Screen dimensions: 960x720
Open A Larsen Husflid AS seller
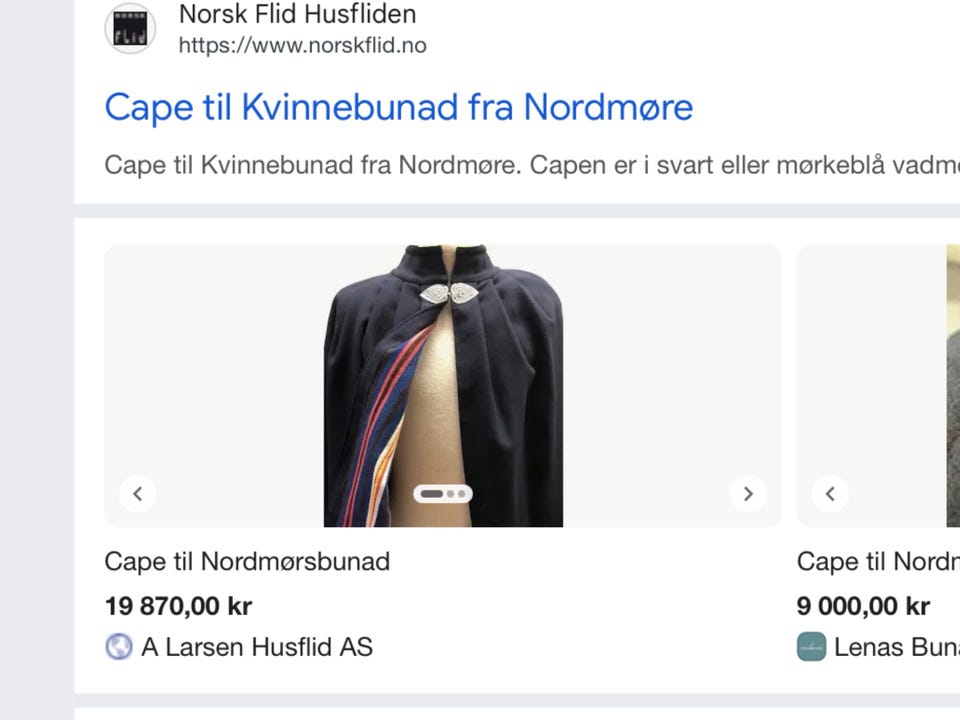tap(257, 647)
